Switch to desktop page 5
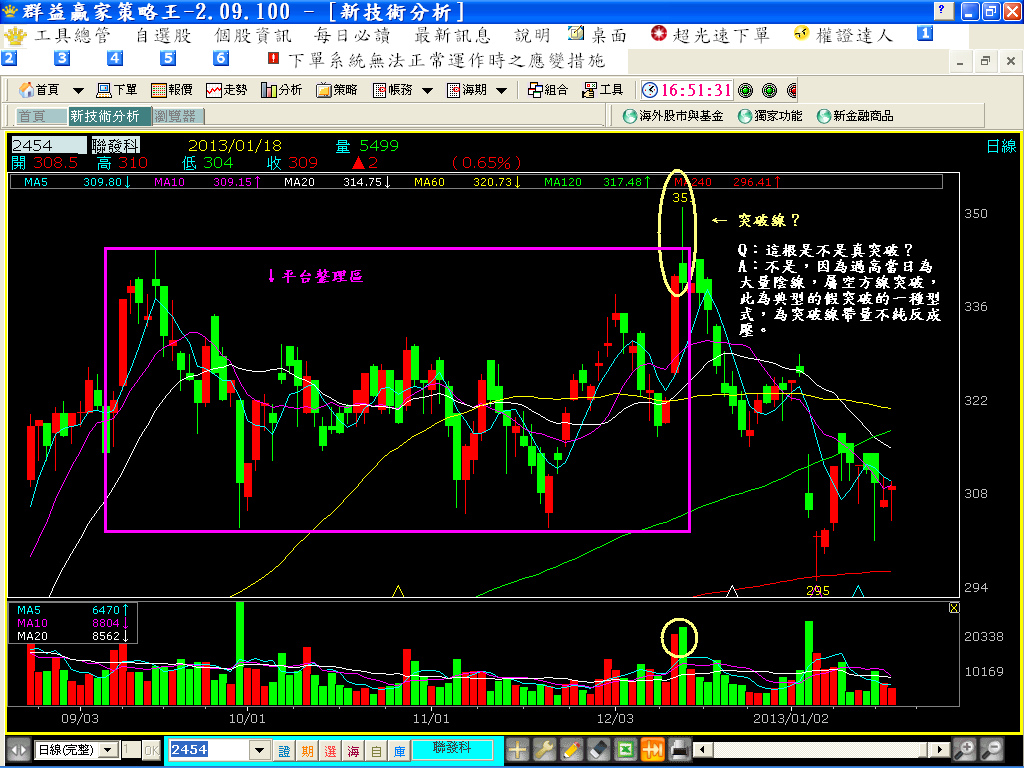1024x768 pixels. [168, 58]
